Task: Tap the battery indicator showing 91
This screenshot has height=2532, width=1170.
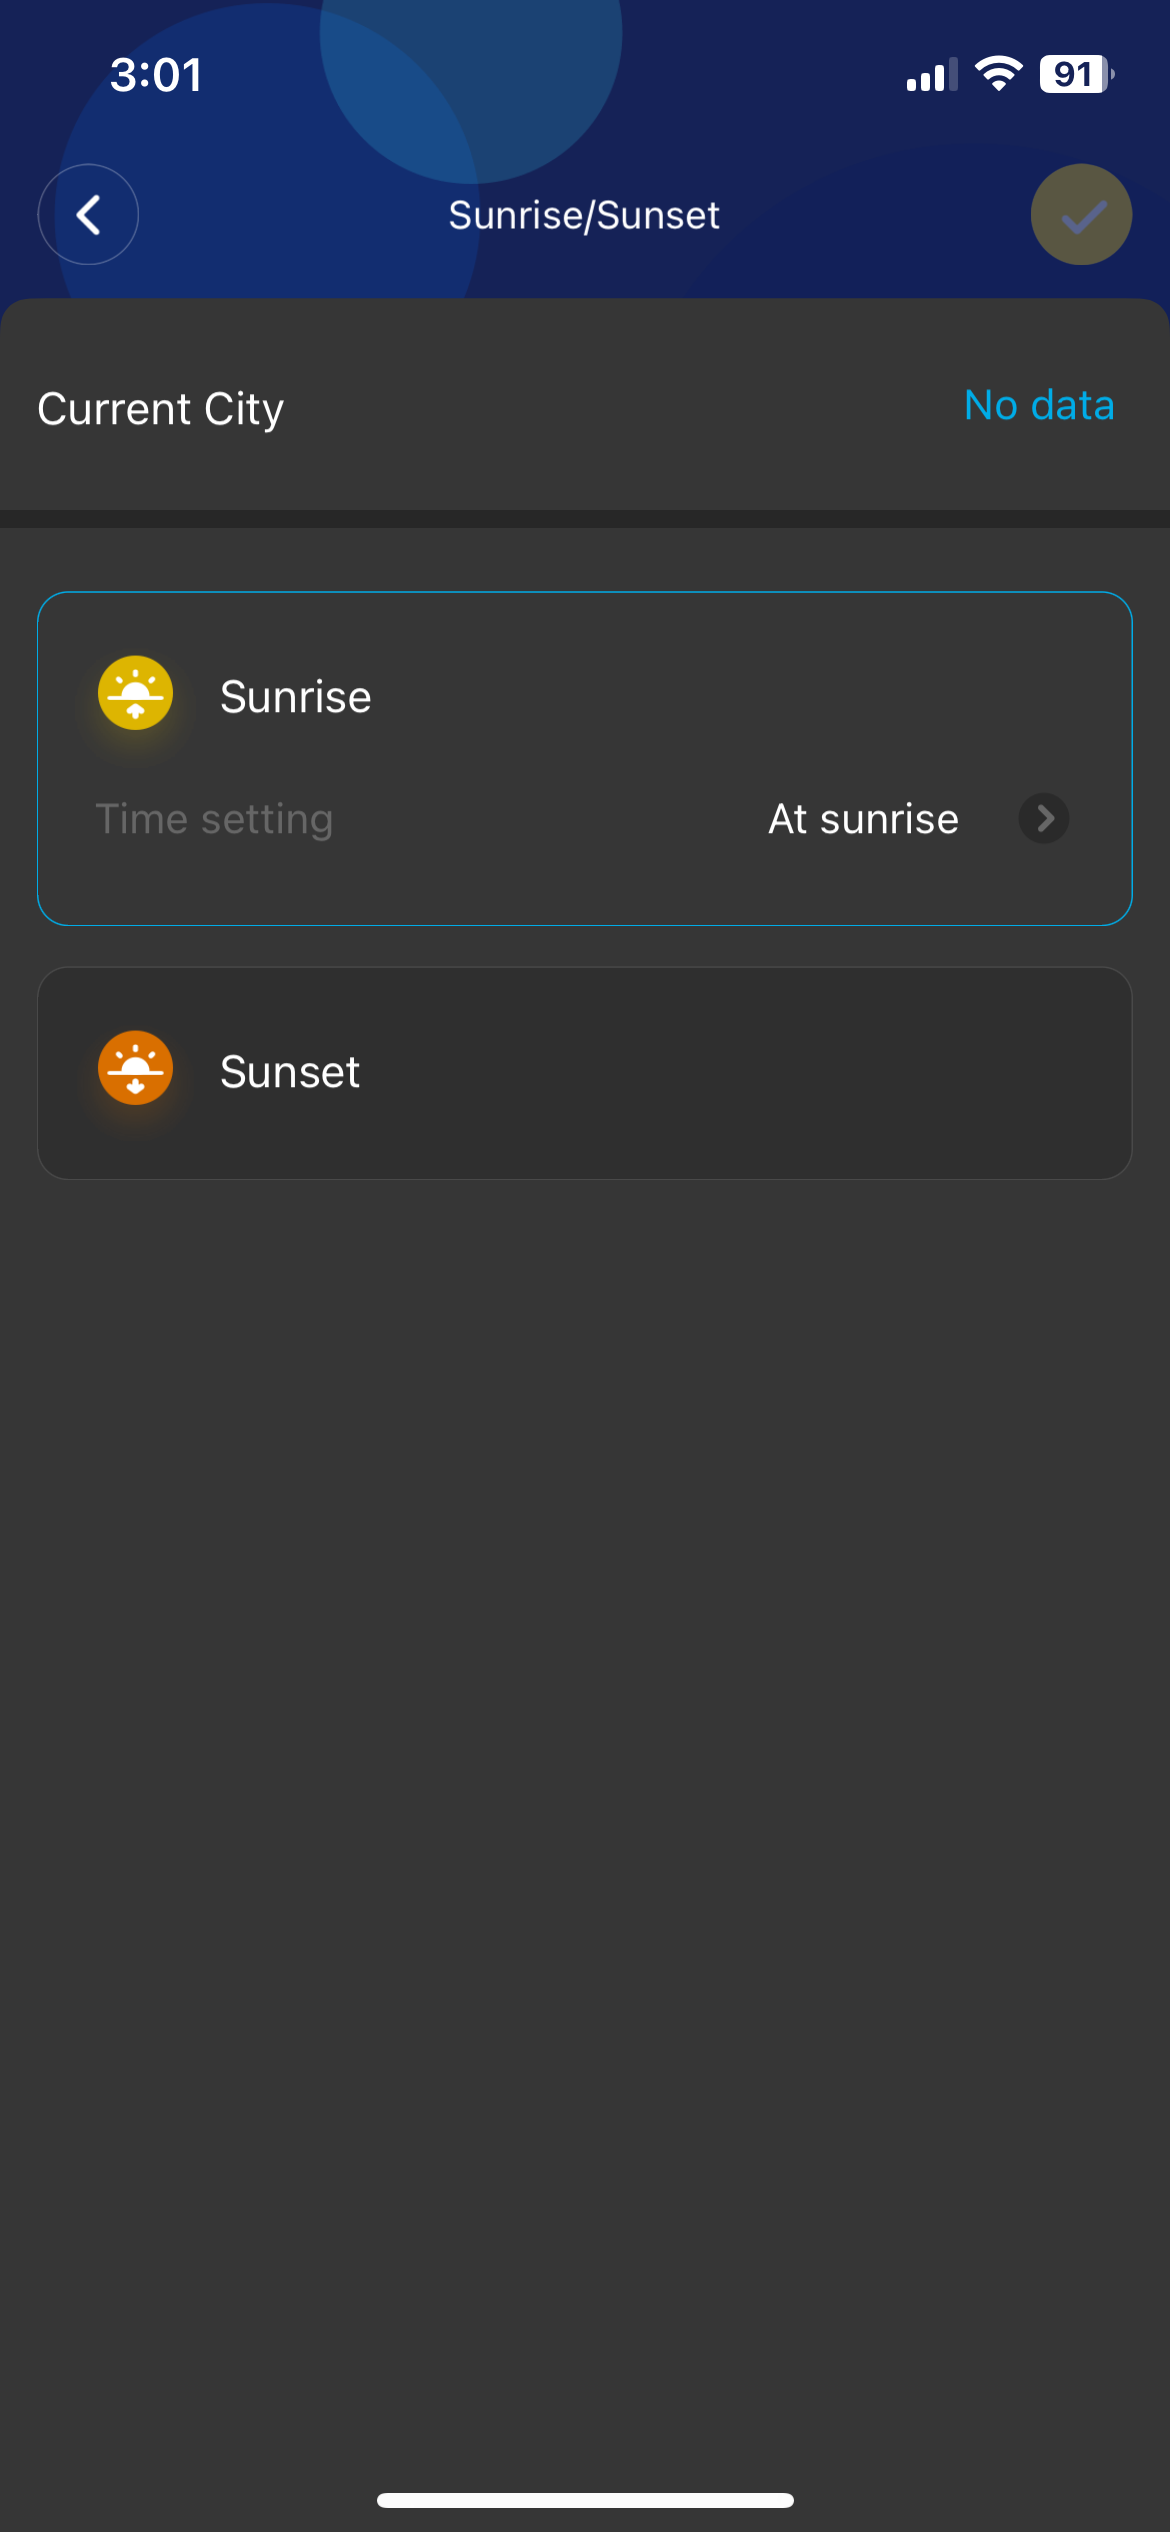Action: pyautogui.click(x=1076, y=74)
